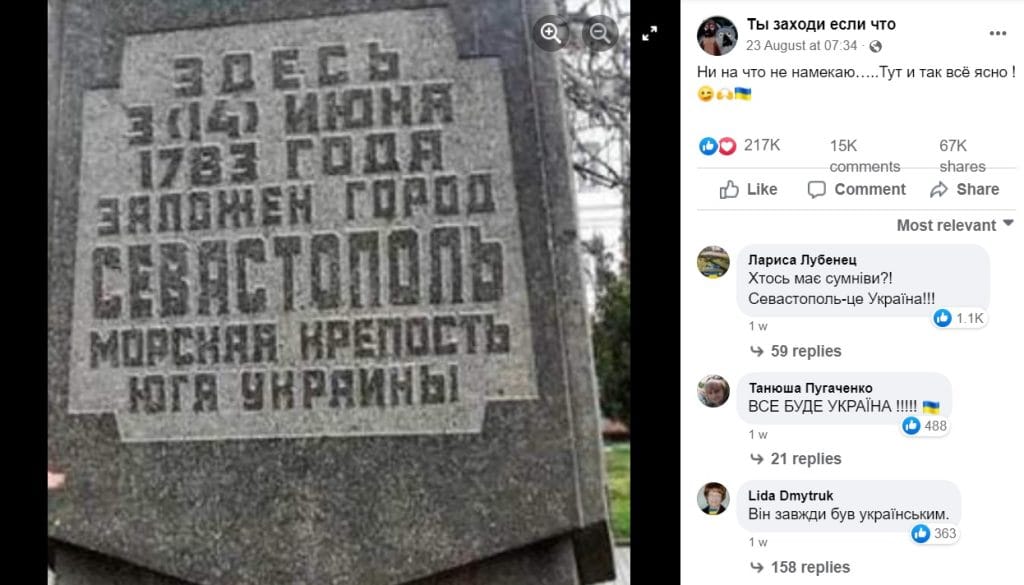Viewport: 1024px width, 585px height.
Task: Open the post options three-dot menu
Action: [997, 33]
